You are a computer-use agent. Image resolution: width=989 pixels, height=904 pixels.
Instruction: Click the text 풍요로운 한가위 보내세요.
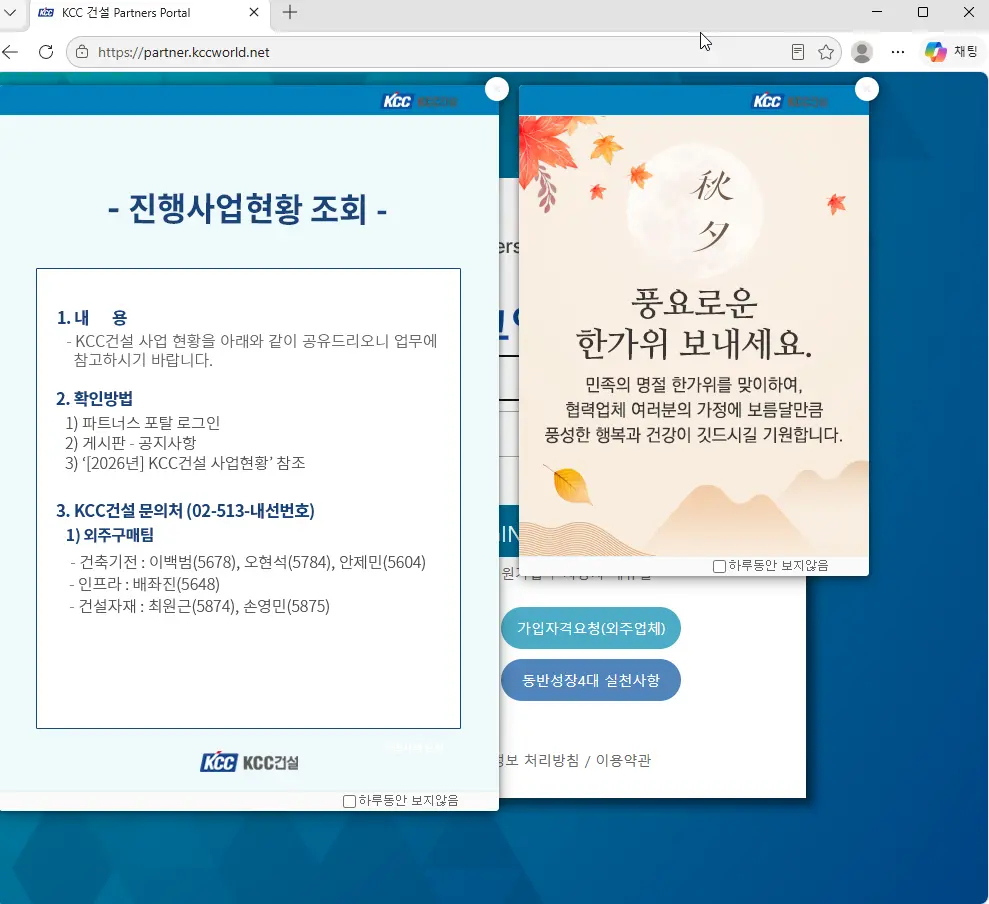click(x=694, y=324)
